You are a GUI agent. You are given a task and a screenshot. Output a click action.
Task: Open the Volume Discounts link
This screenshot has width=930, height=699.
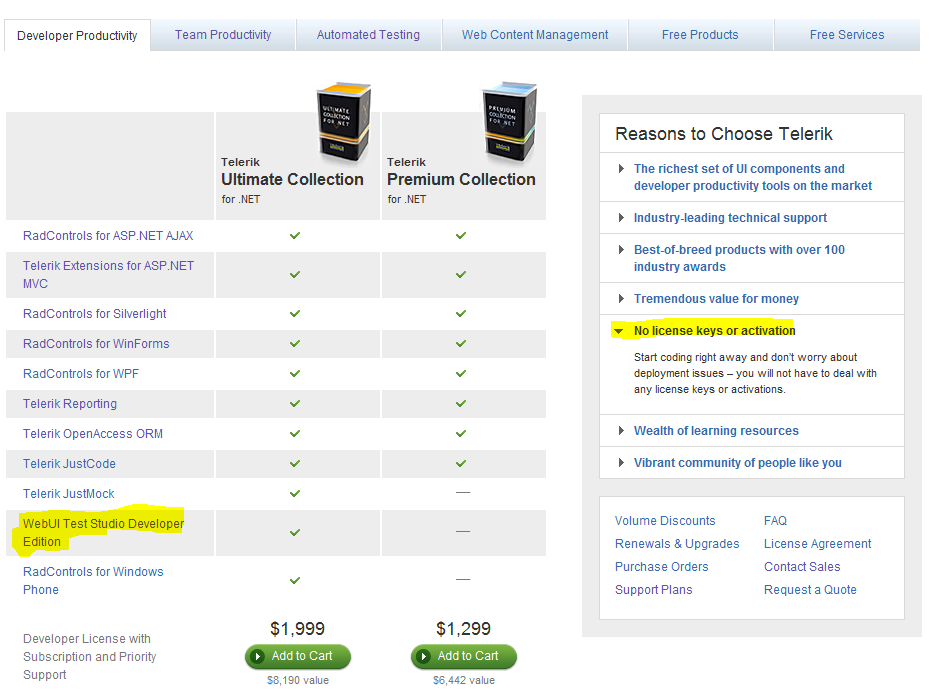click(x=665, y=521)
